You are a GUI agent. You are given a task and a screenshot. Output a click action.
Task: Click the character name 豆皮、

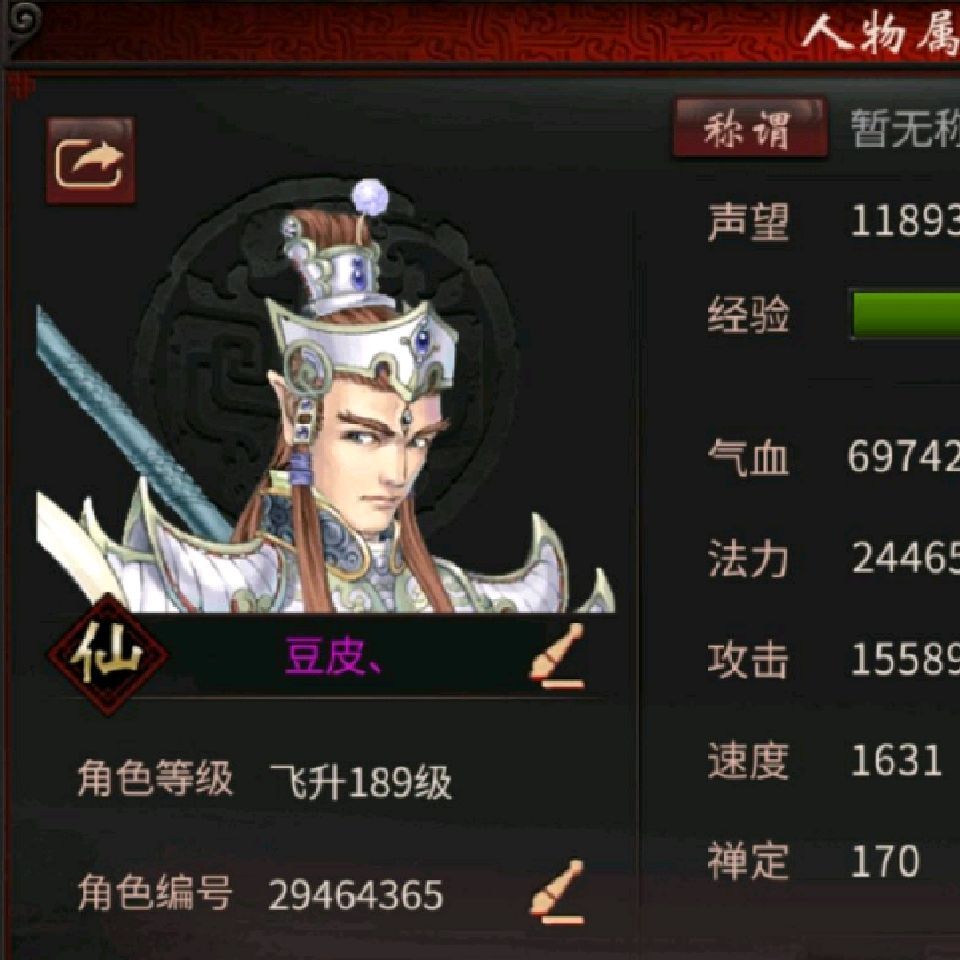pos(334,656)
